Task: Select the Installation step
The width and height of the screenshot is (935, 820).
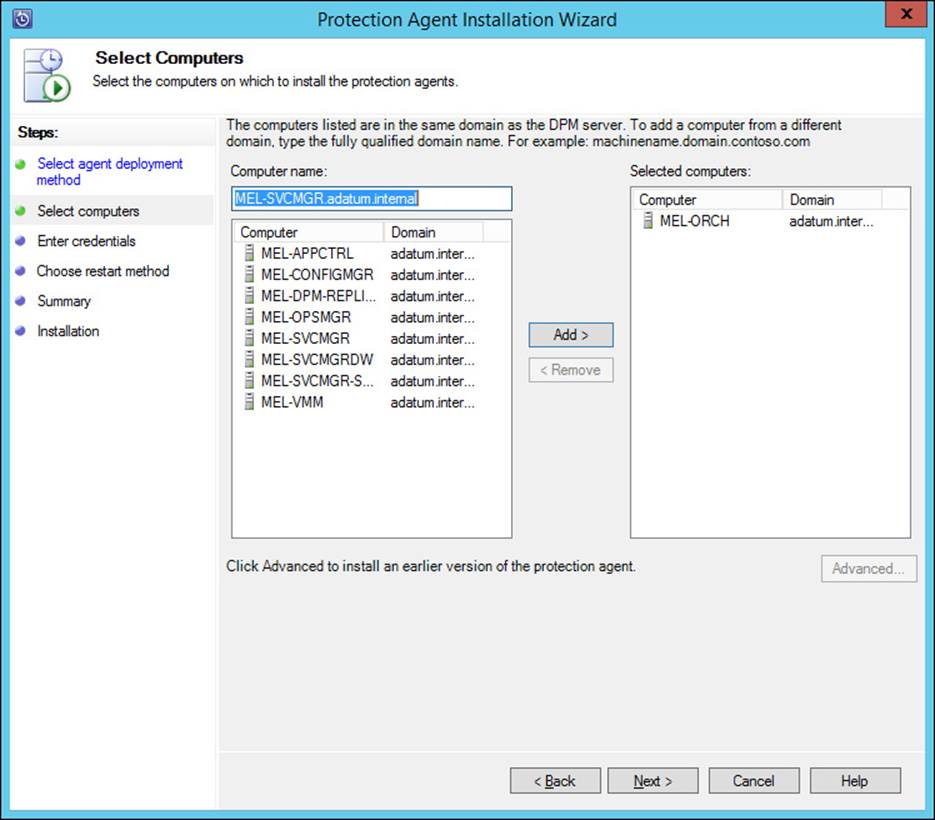Action: 68,331
